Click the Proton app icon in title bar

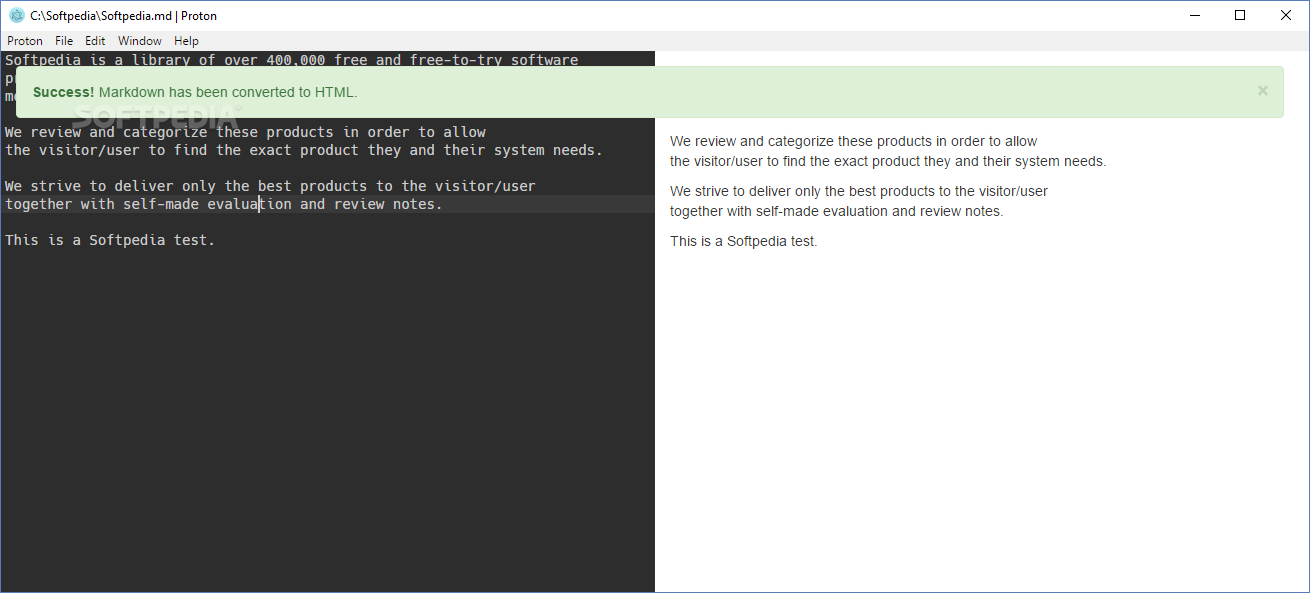pos(16,15)
